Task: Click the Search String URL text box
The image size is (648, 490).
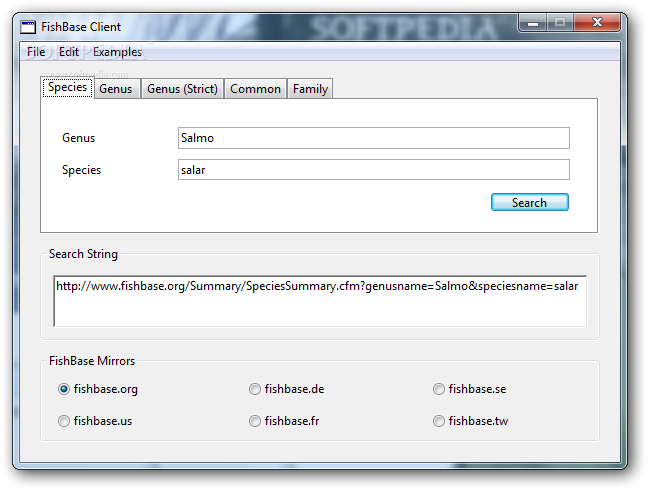Action: 320,301
